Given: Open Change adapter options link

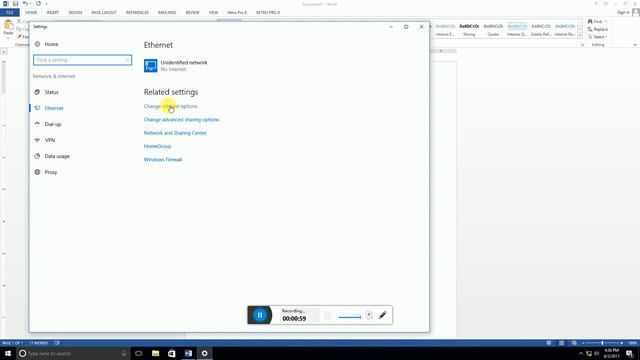Looking at the screenshot, I should tap(170, 106).
